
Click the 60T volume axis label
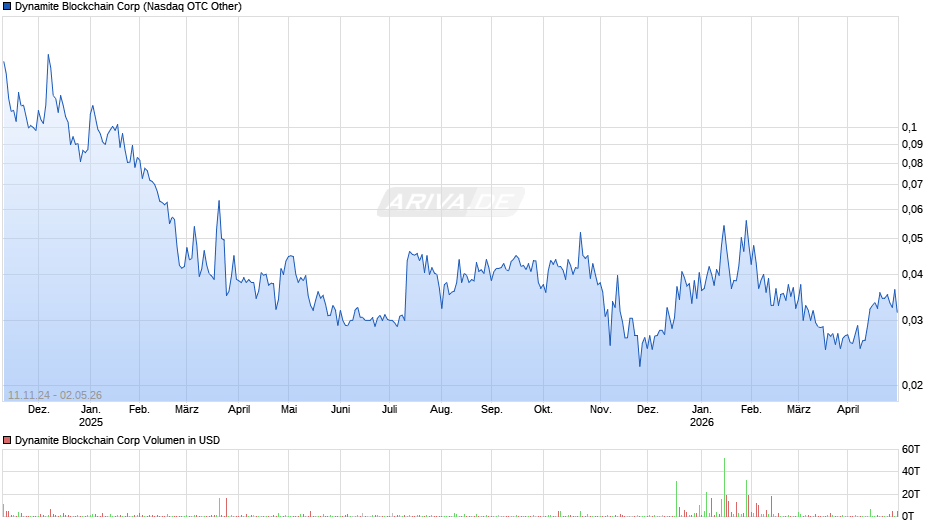point(911,449)
